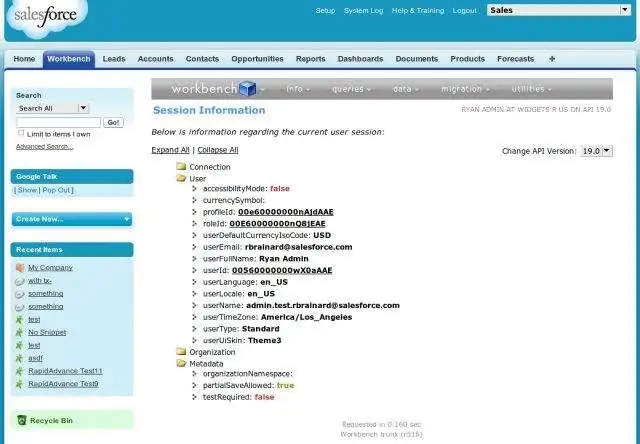Screen dimensions: 640x444
Task: Go to the Contacts tab
Action: tap(202, 59)
